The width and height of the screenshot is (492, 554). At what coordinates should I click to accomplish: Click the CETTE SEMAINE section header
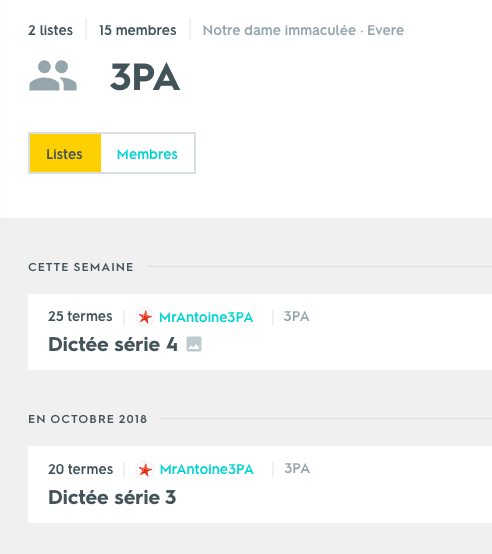81,267
